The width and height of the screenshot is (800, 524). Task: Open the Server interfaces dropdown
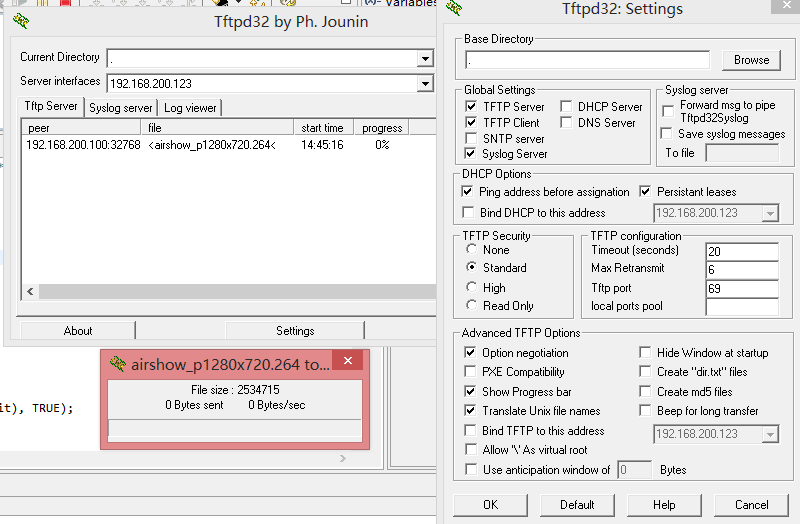point(424,83)
